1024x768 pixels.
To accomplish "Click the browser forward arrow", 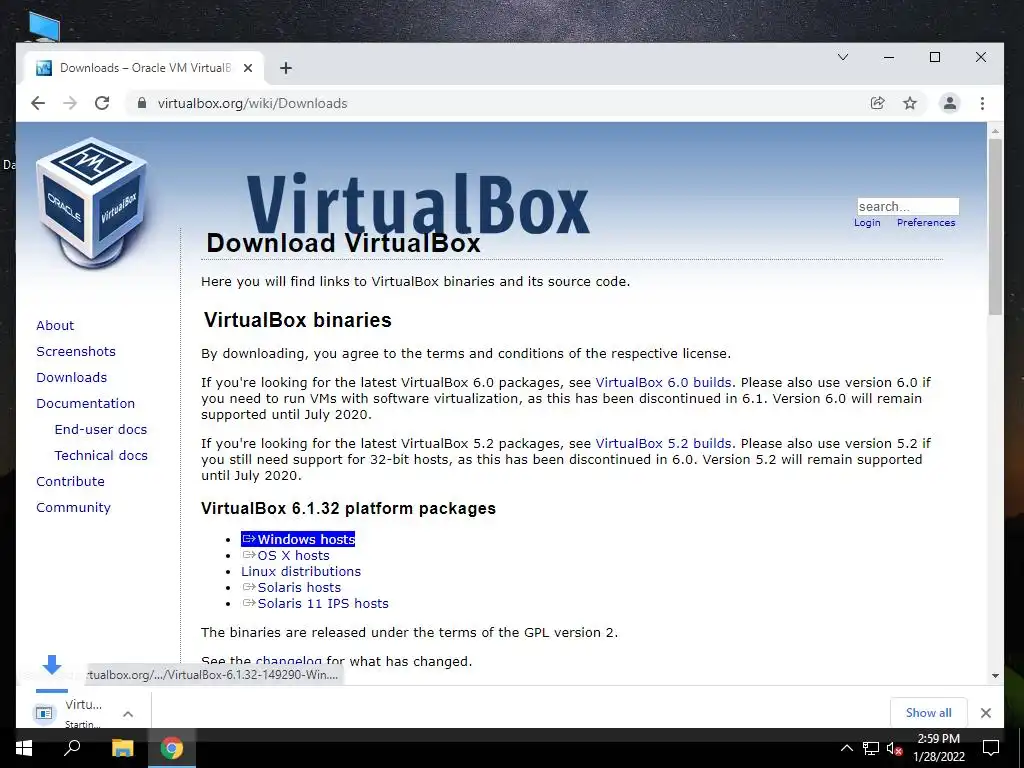I will 70,103.
